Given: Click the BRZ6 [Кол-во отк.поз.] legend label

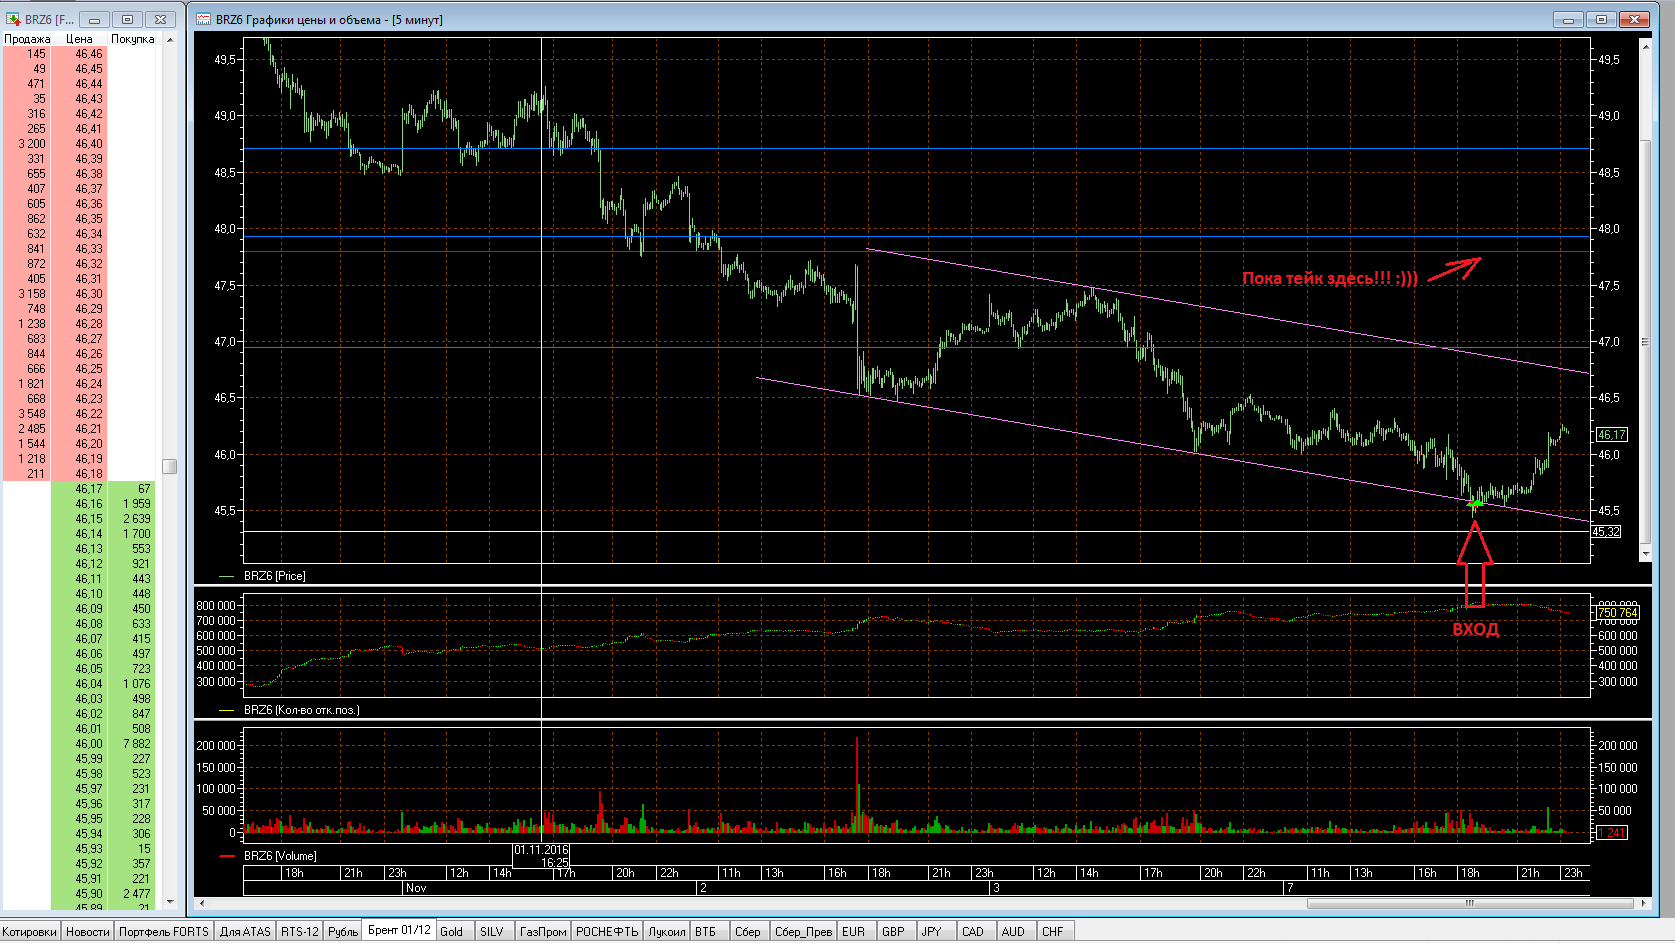Looking at the screenshot, I should (301, 710).
